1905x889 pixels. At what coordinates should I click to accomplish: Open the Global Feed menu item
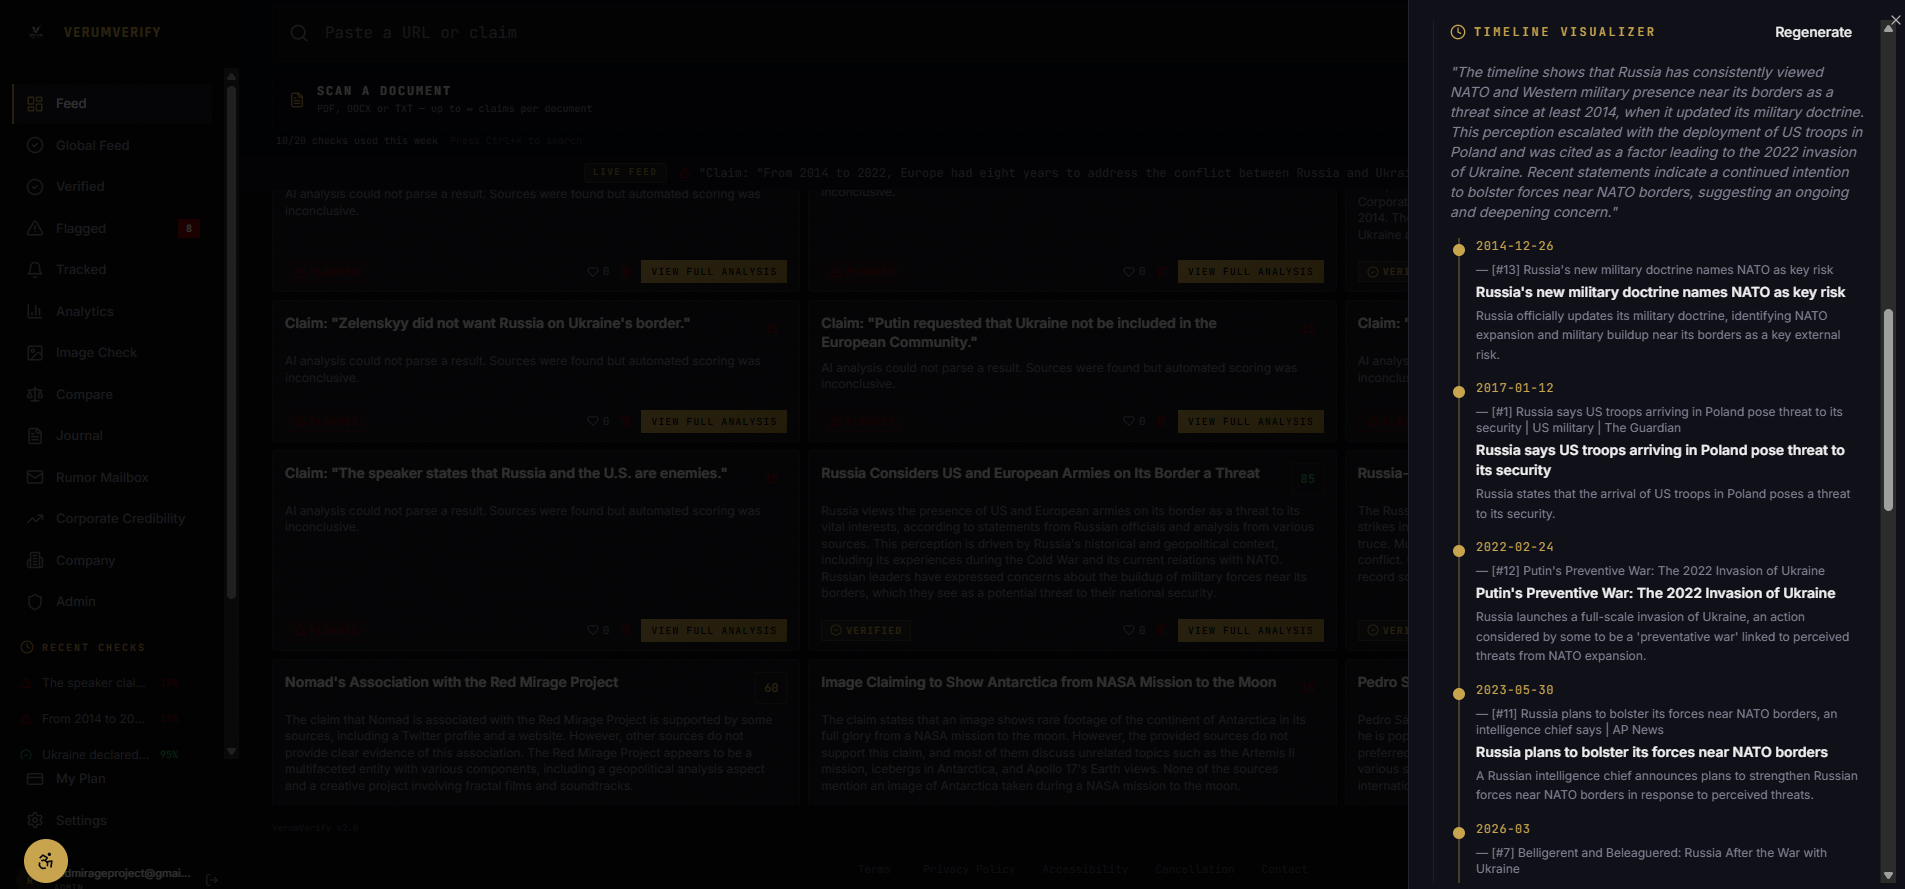click(x=112, y=145)
